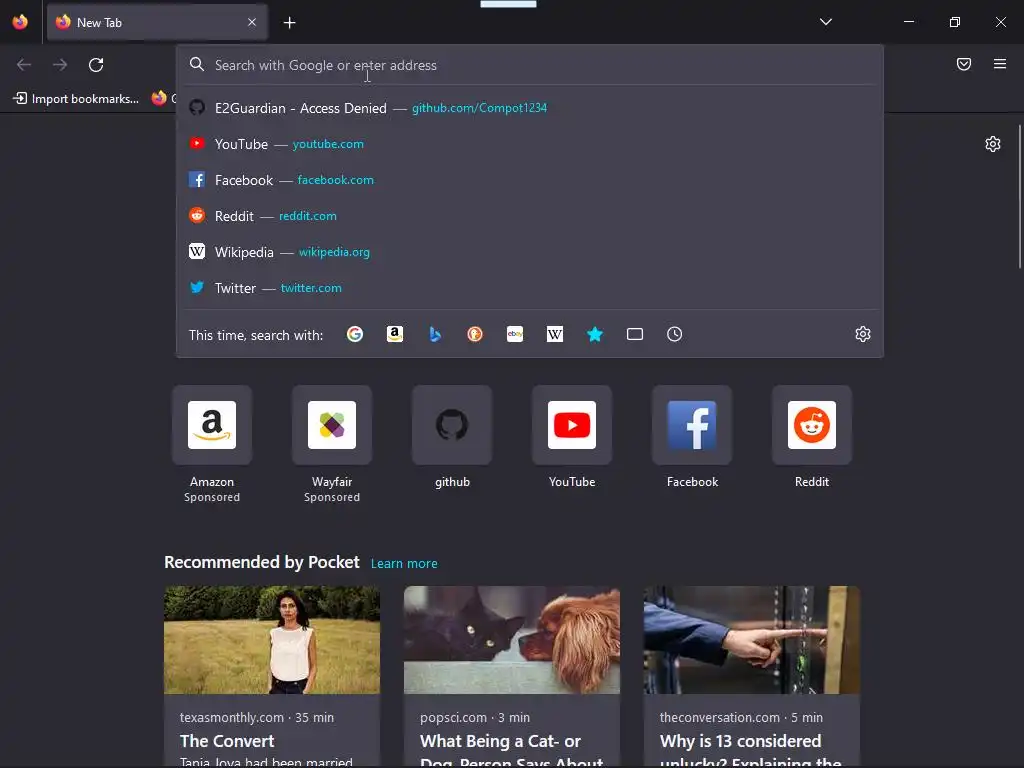Choose E2Guardian - Access Denied suggestion
This screenshot has height=768, width=1024.
pyautogui.click(x=530, y=108)
